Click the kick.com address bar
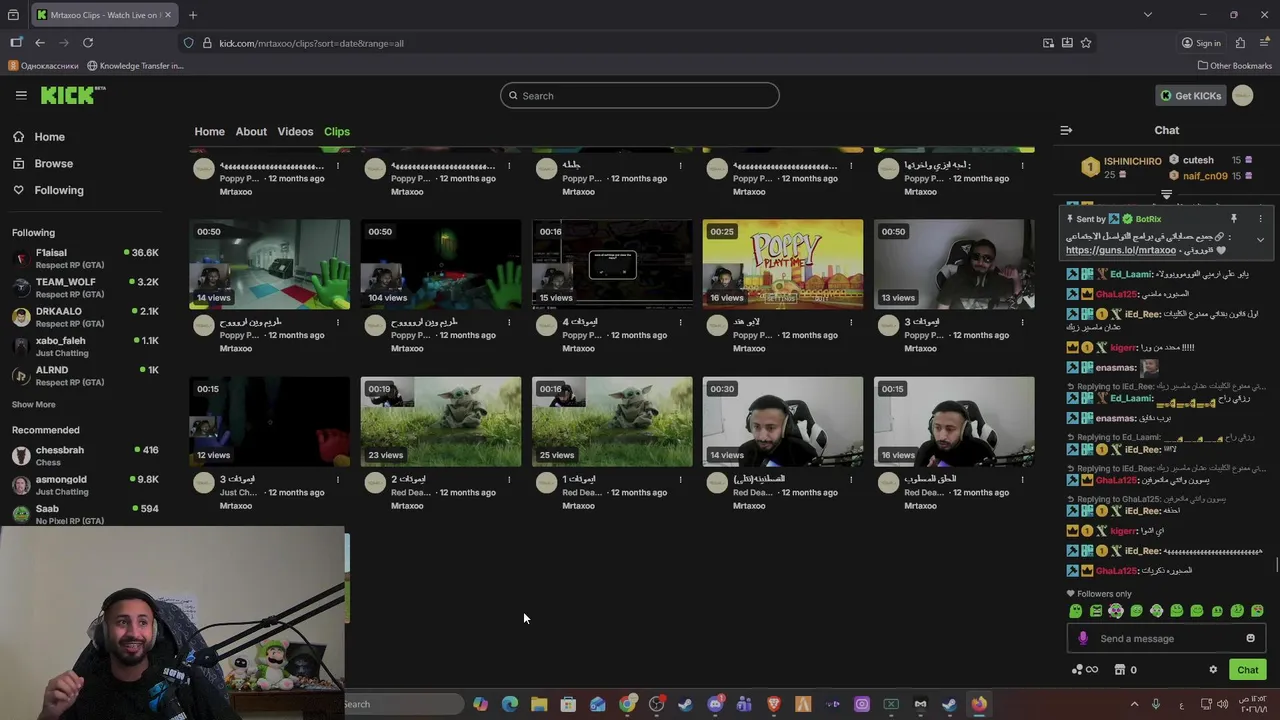The height and width of the screenshot is (720, 1280). pos(620,43)
